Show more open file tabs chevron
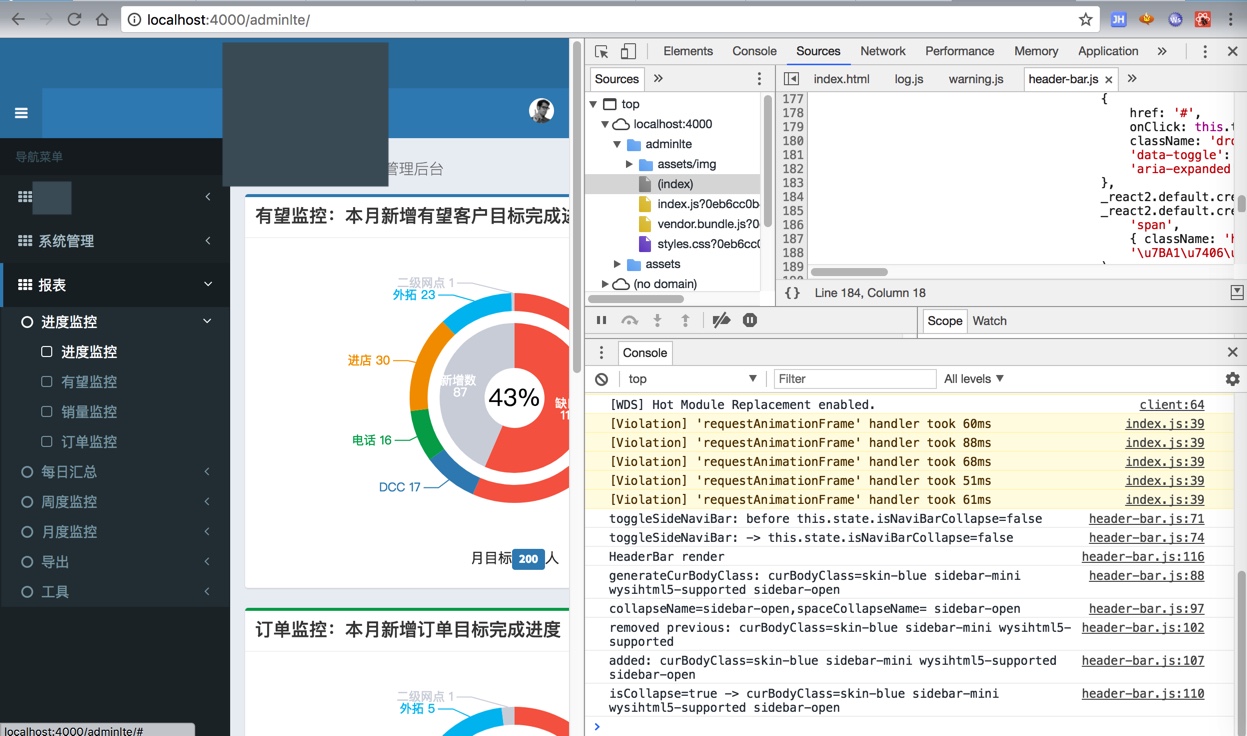 tap(1132, 79)
